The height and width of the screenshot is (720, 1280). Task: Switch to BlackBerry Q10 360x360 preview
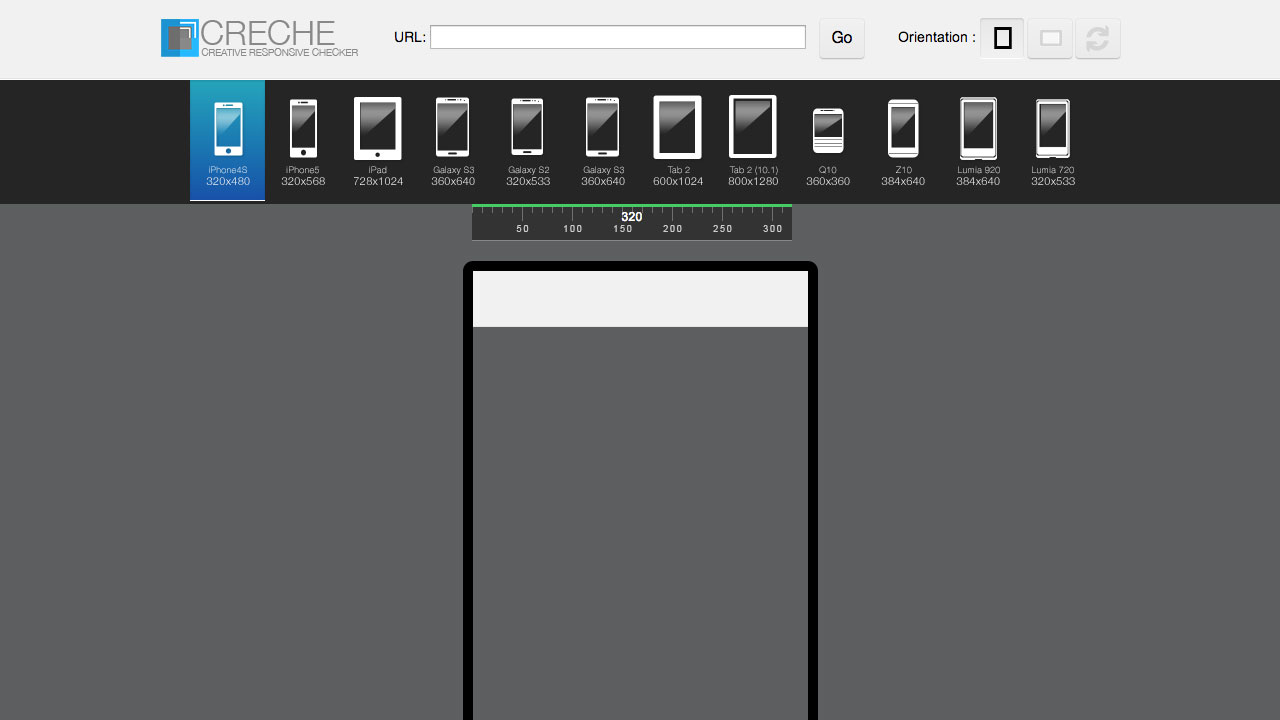pos(828,141)
